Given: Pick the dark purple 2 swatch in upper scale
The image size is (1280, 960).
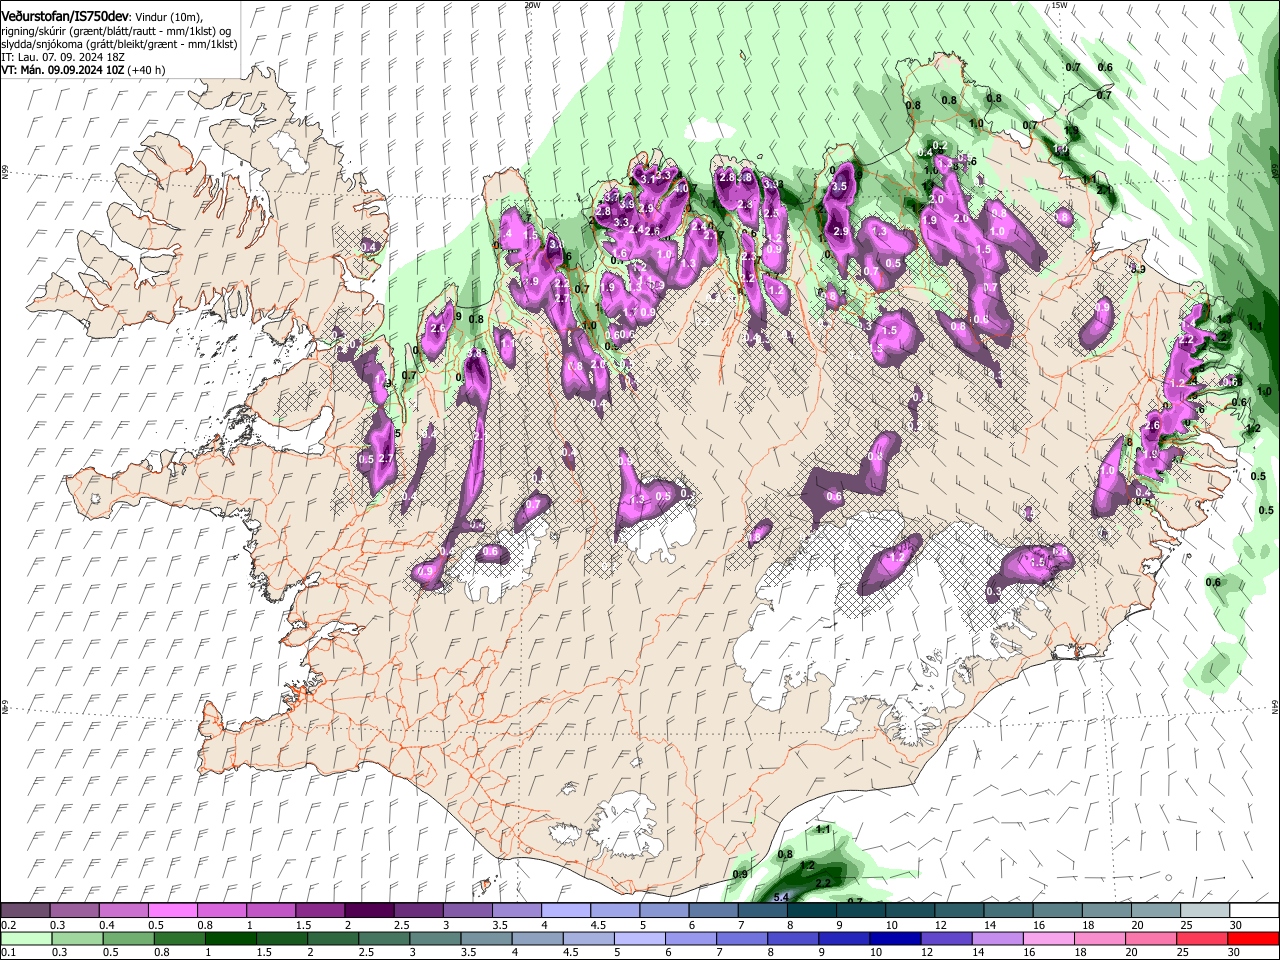Looking at the screenshot, I should coord(369,911).
